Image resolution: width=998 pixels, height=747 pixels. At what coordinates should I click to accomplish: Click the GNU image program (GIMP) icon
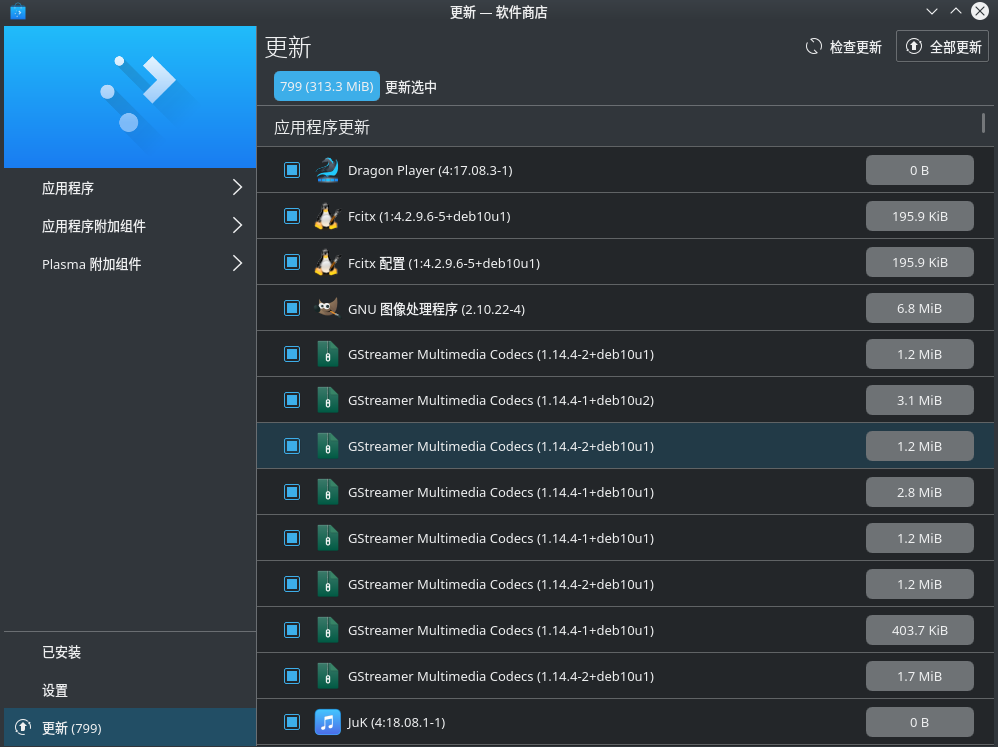pyautogui.click(x=327, y=308)
